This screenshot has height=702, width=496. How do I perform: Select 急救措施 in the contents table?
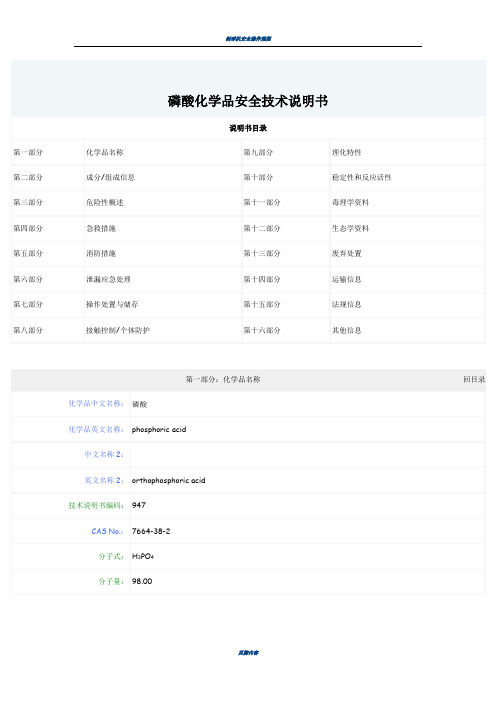coord(101,229)
